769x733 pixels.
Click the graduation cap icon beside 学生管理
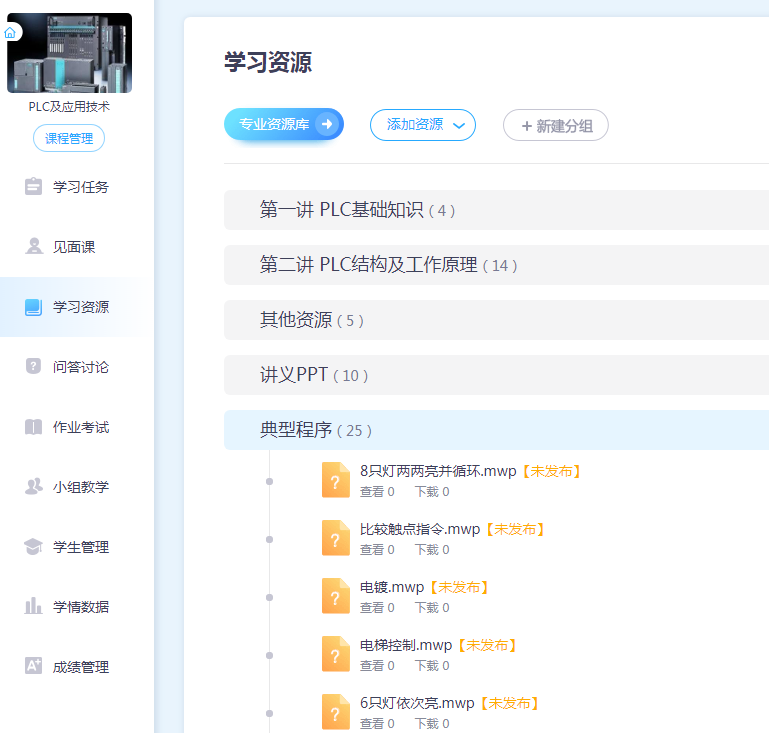[33, 547]
